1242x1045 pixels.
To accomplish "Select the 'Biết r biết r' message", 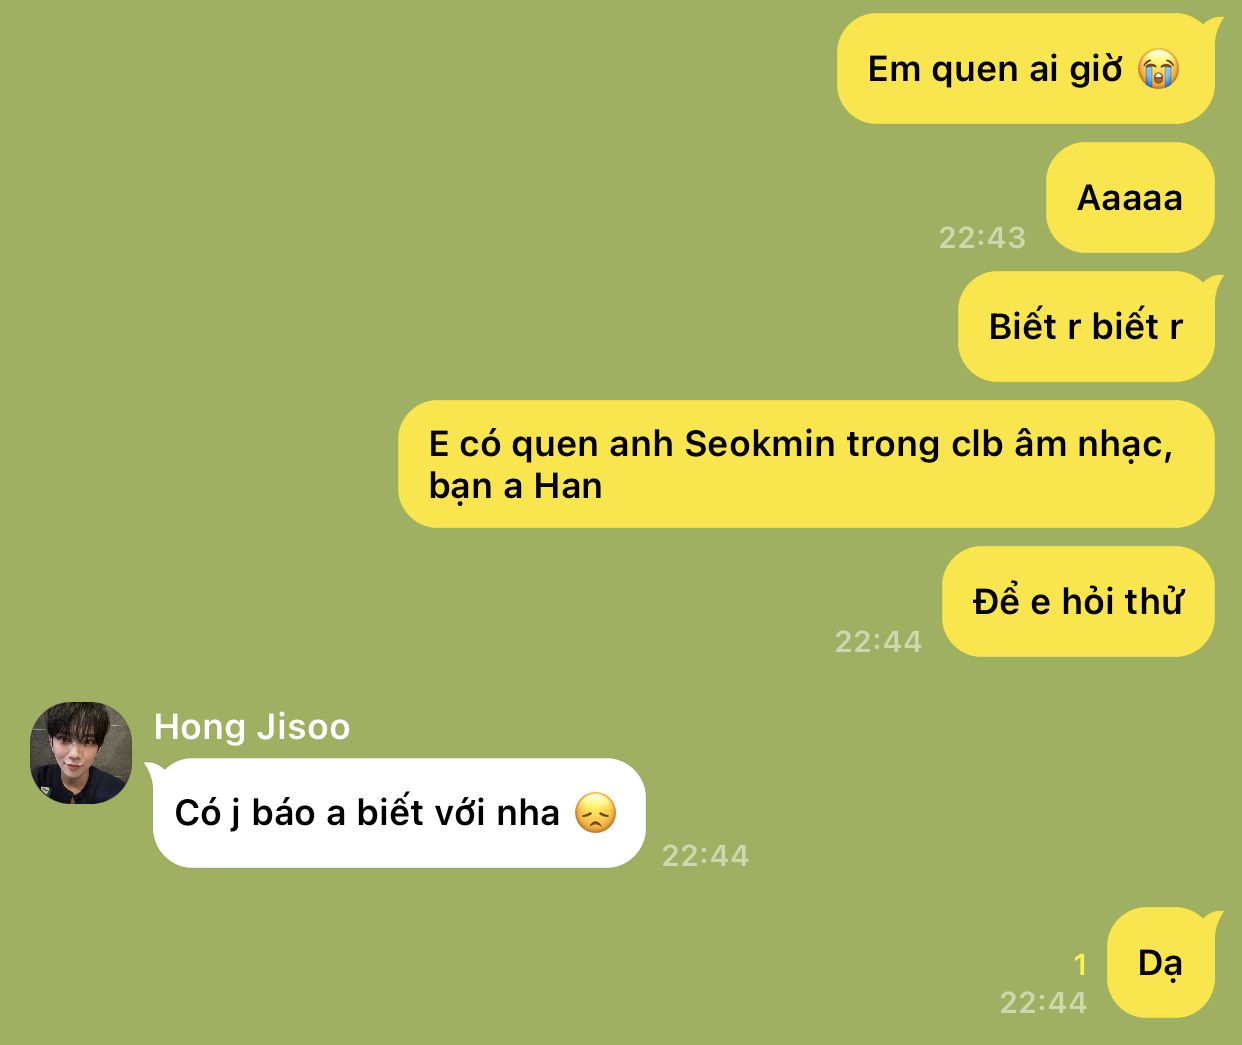I will pyautogui.click(x=1088, y=326).
